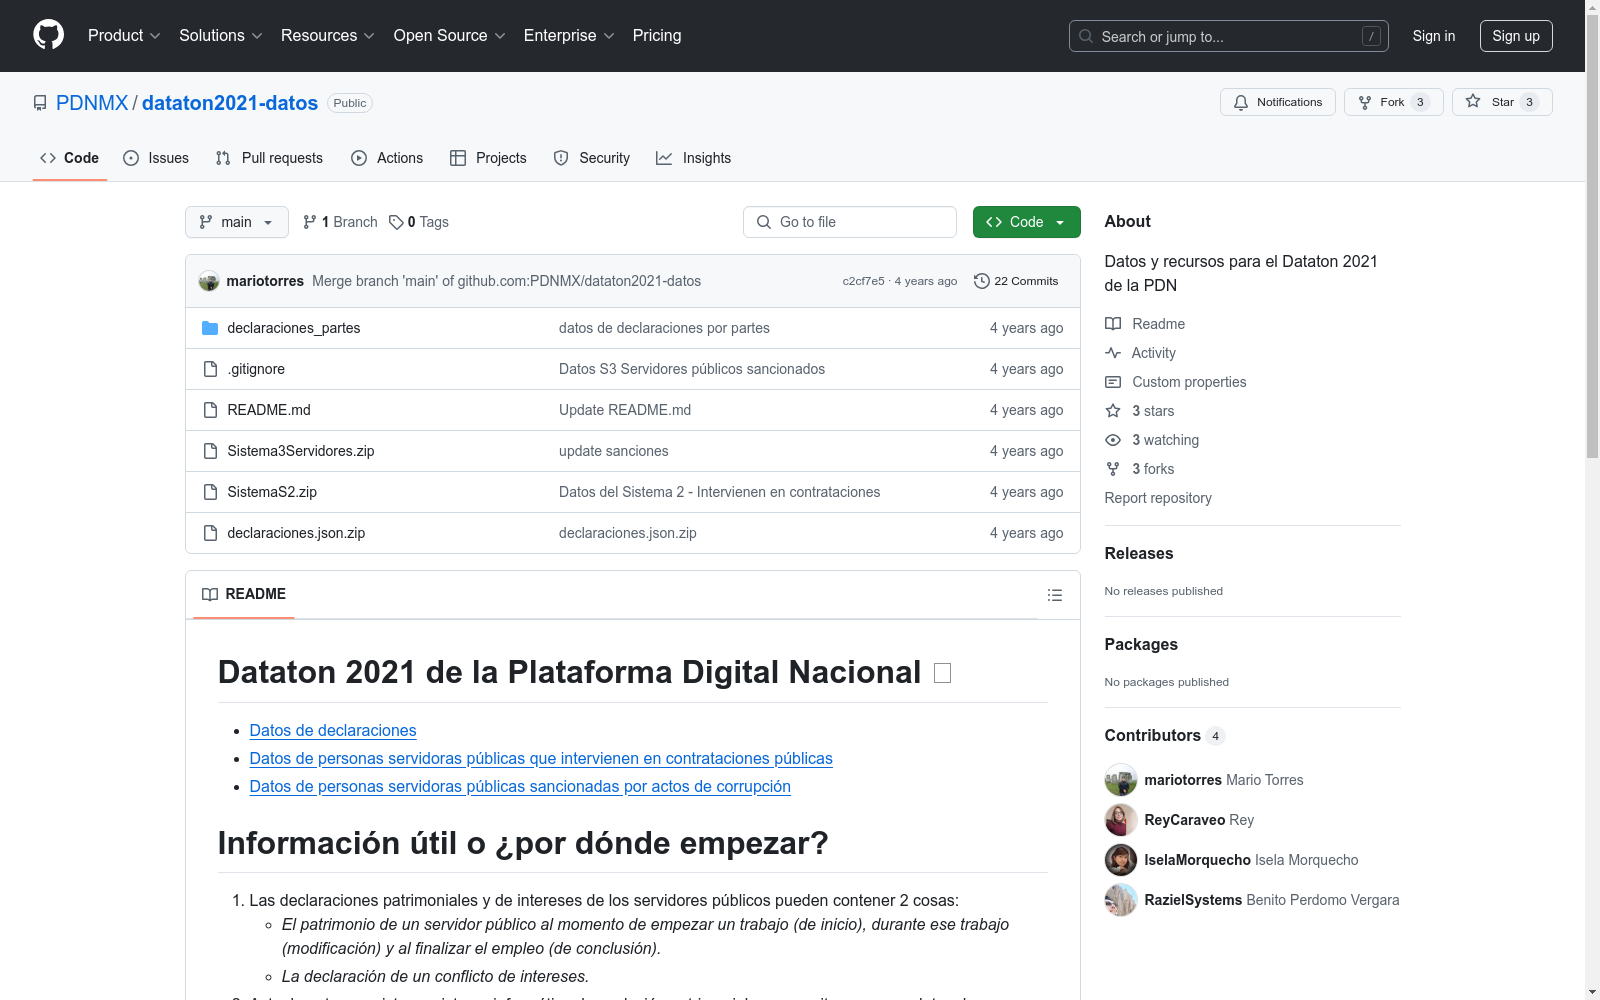Click the Search or jump to field

pyautogui.click(x=1229, y=36)
